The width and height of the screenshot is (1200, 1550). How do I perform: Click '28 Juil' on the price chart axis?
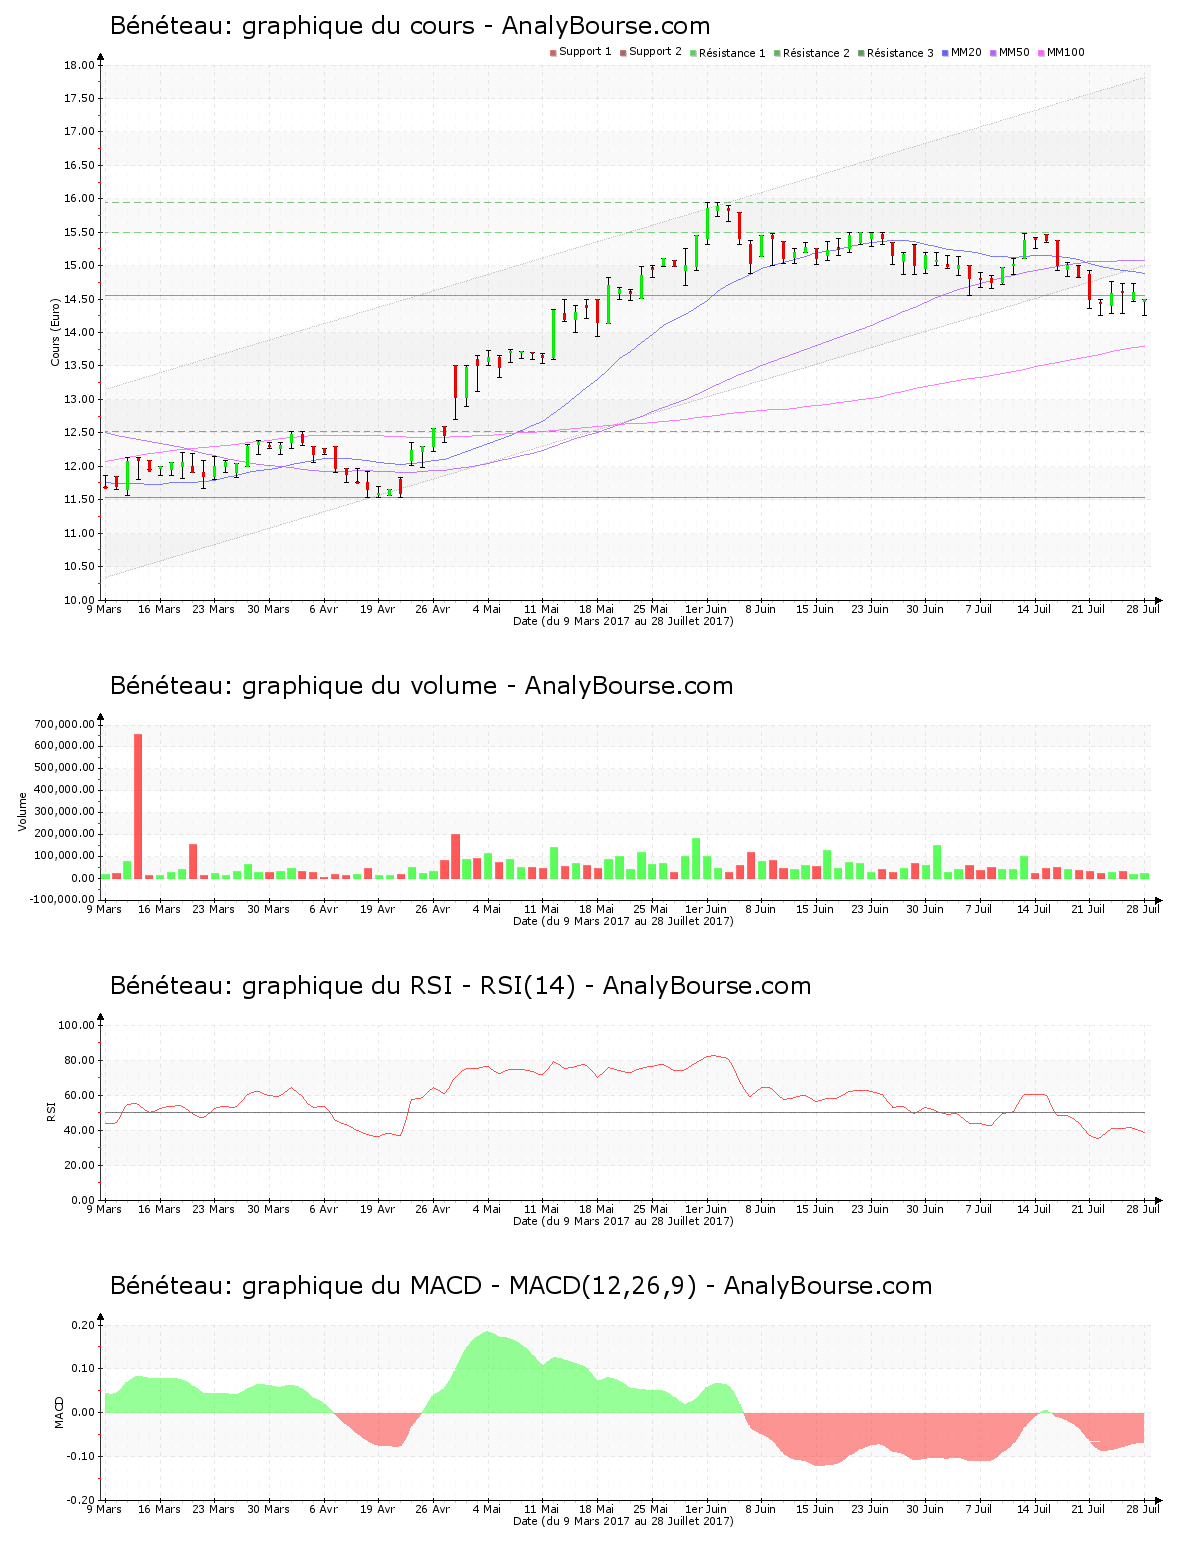coord(1142,609)
